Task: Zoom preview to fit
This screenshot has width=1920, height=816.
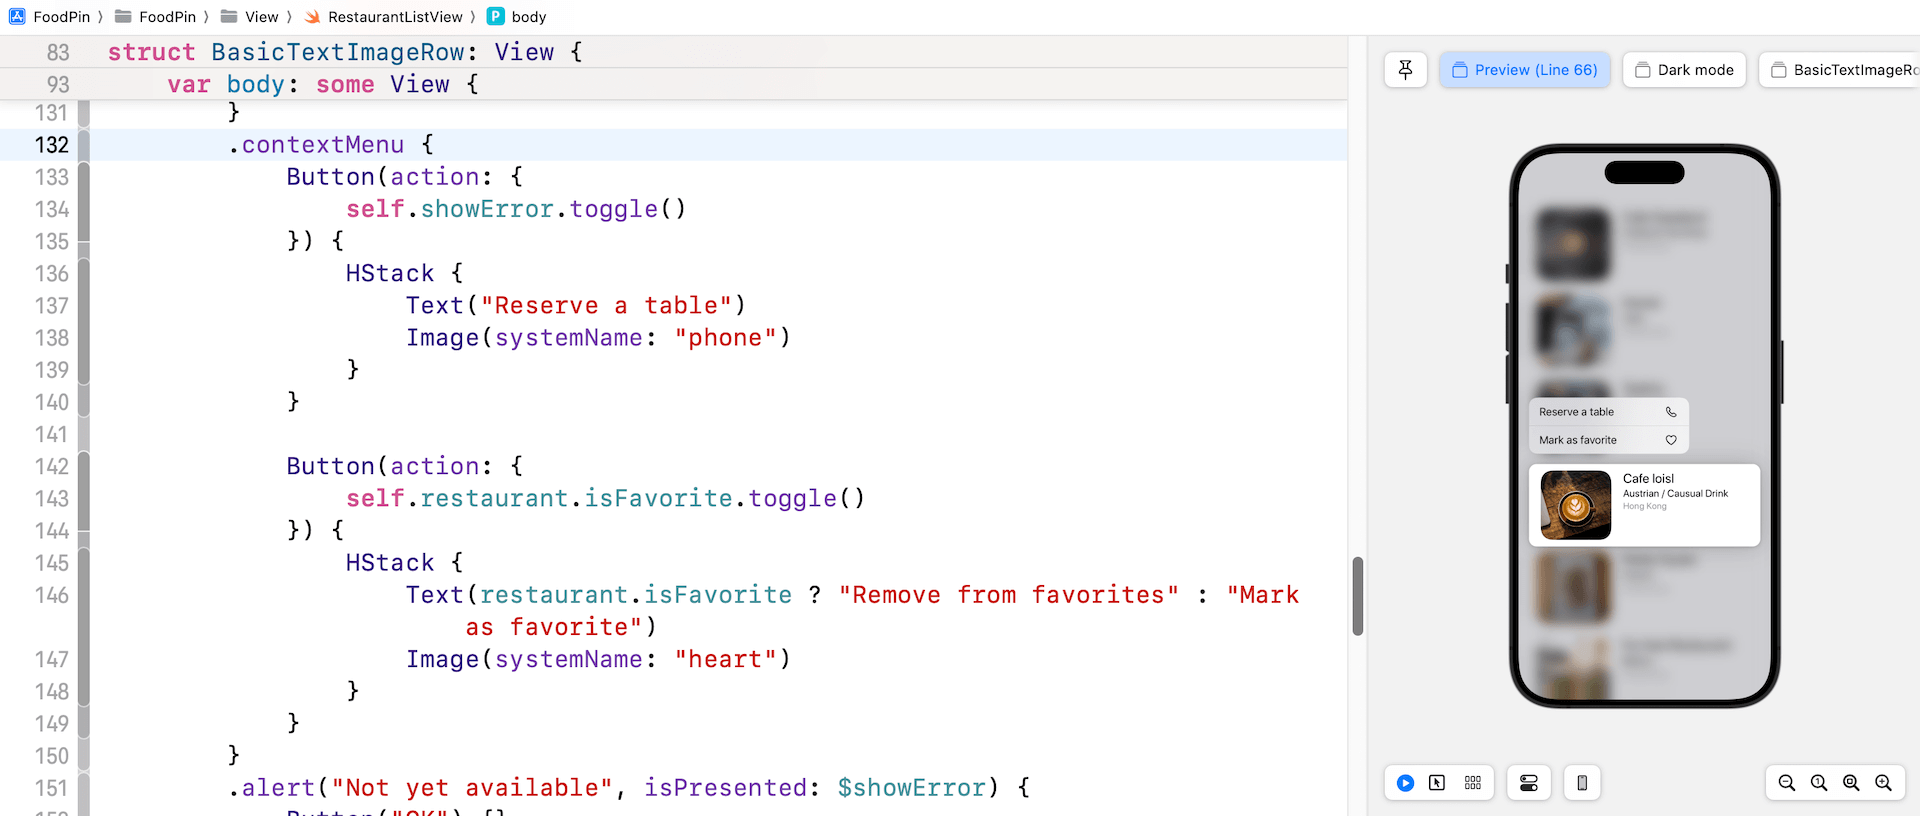Action: point(1851,783)
